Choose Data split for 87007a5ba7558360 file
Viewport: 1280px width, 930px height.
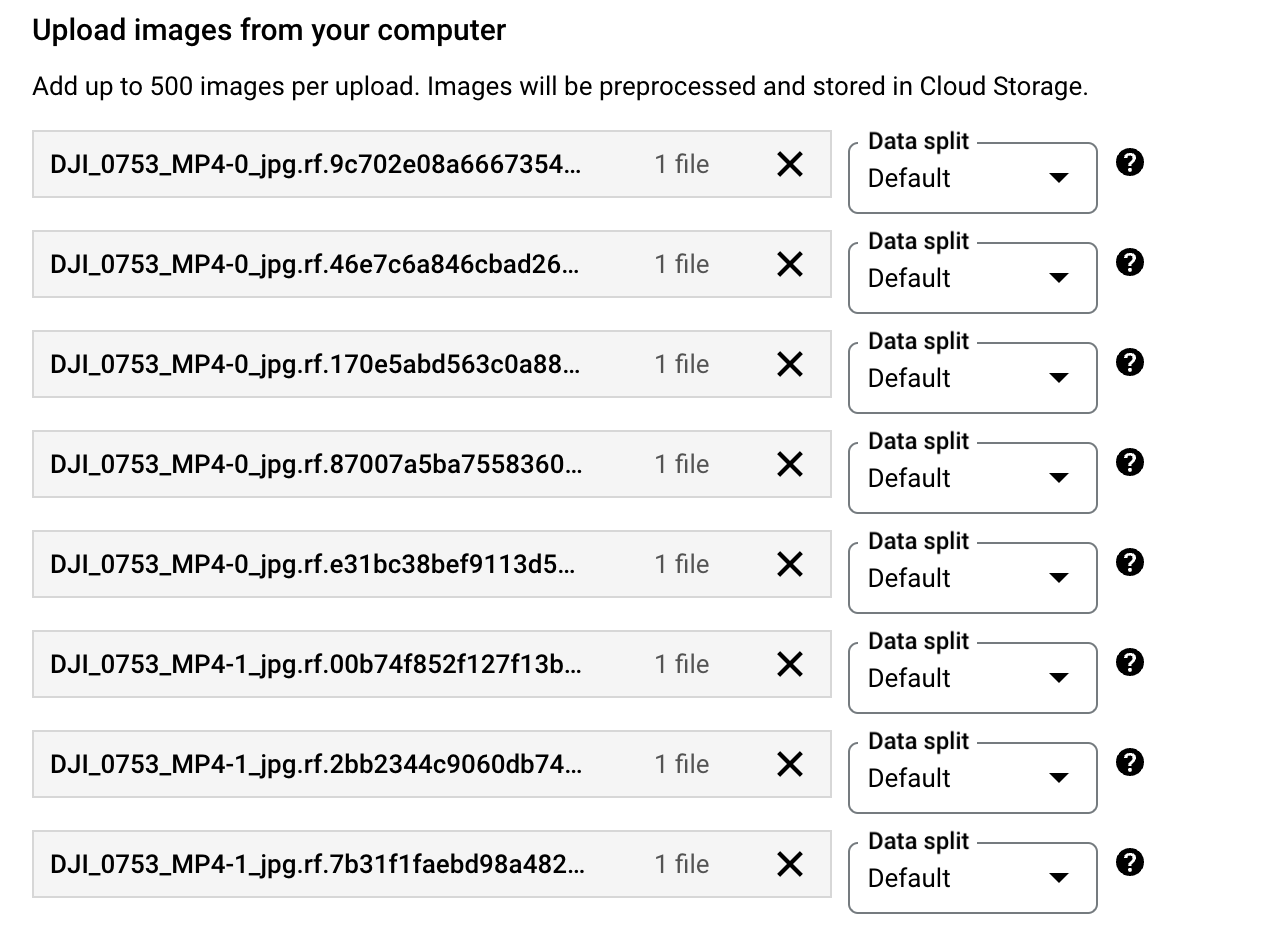[x=972, y=478]
